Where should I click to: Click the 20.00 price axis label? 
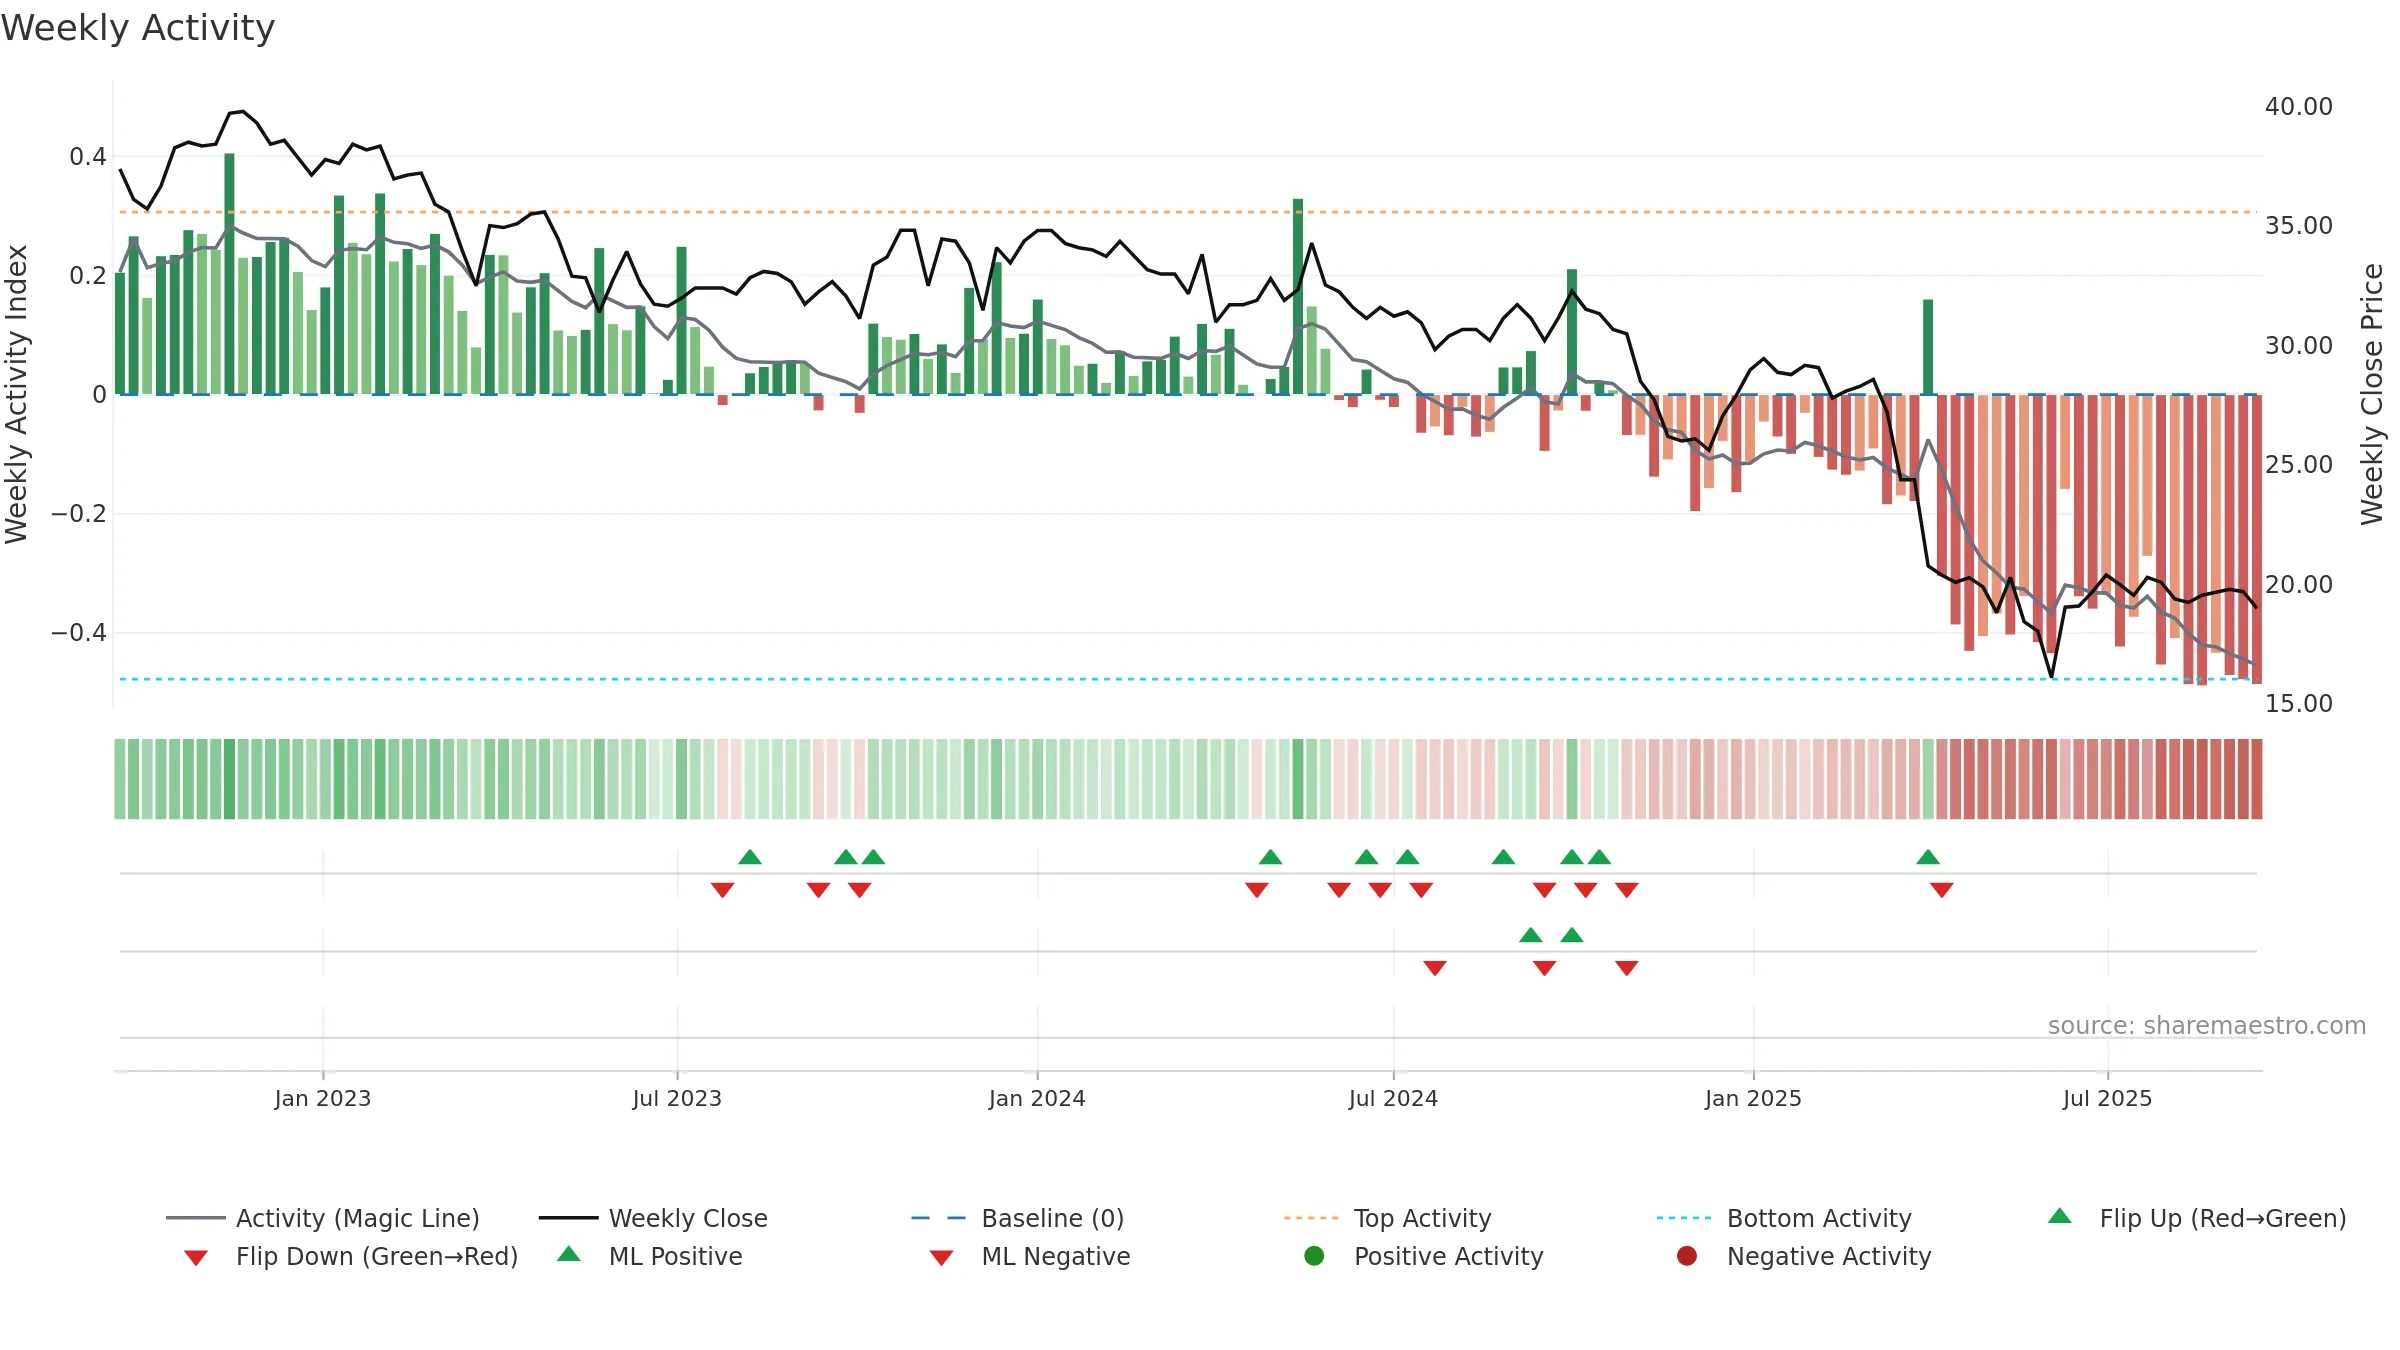[2299, 585]
